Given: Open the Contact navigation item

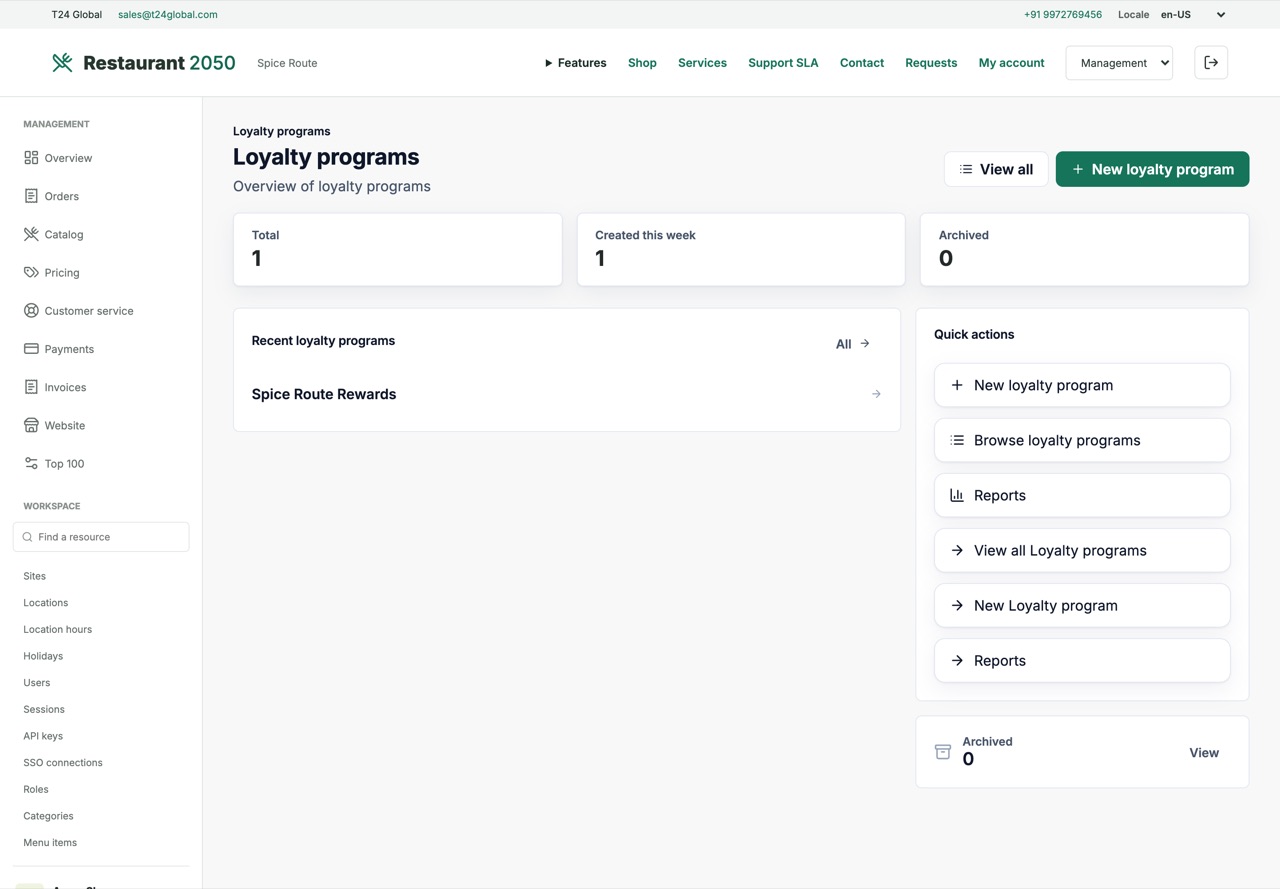Looking at the screenshot, I should click(862, 63).
